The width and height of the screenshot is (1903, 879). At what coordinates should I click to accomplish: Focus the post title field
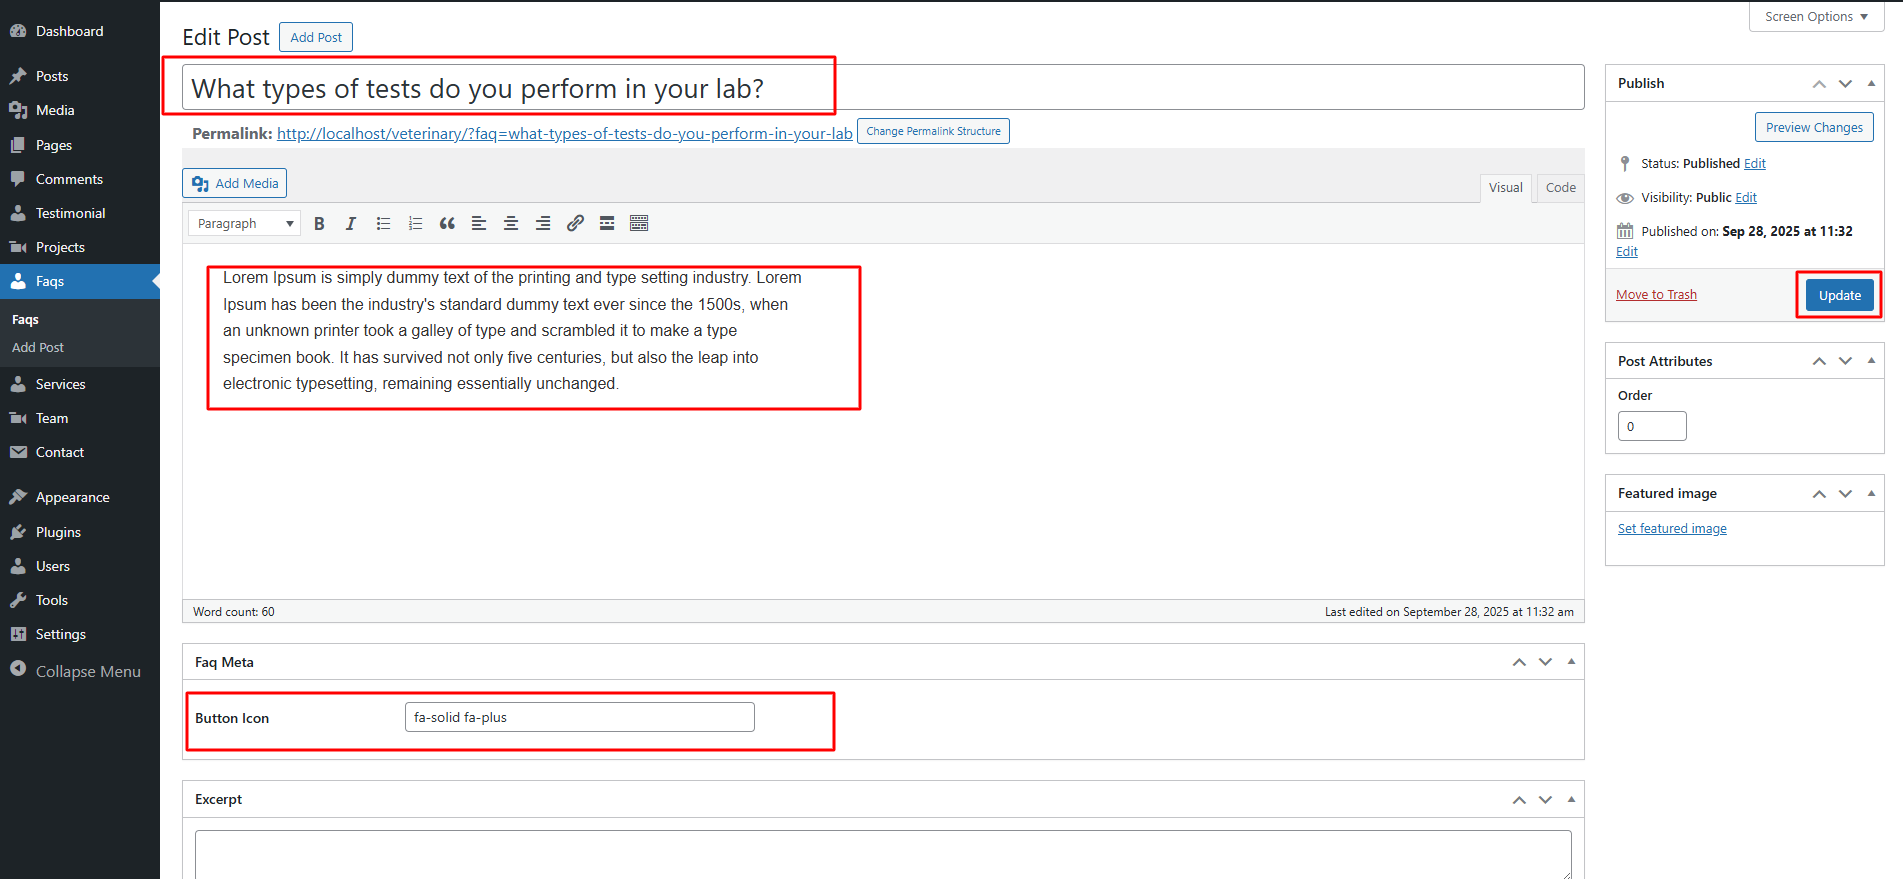pos(883,88)
